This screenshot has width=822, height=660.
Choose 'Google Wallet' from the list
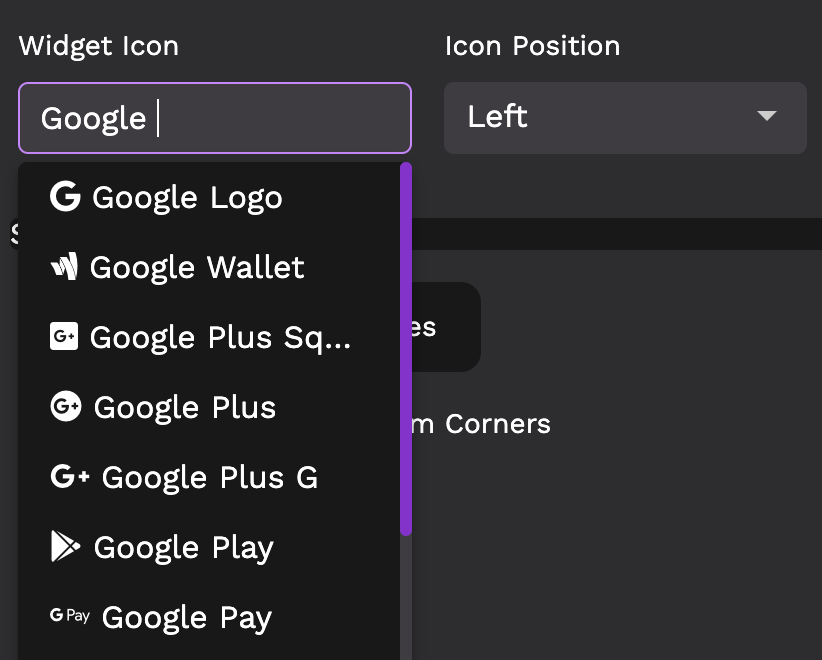pos(197,268)
